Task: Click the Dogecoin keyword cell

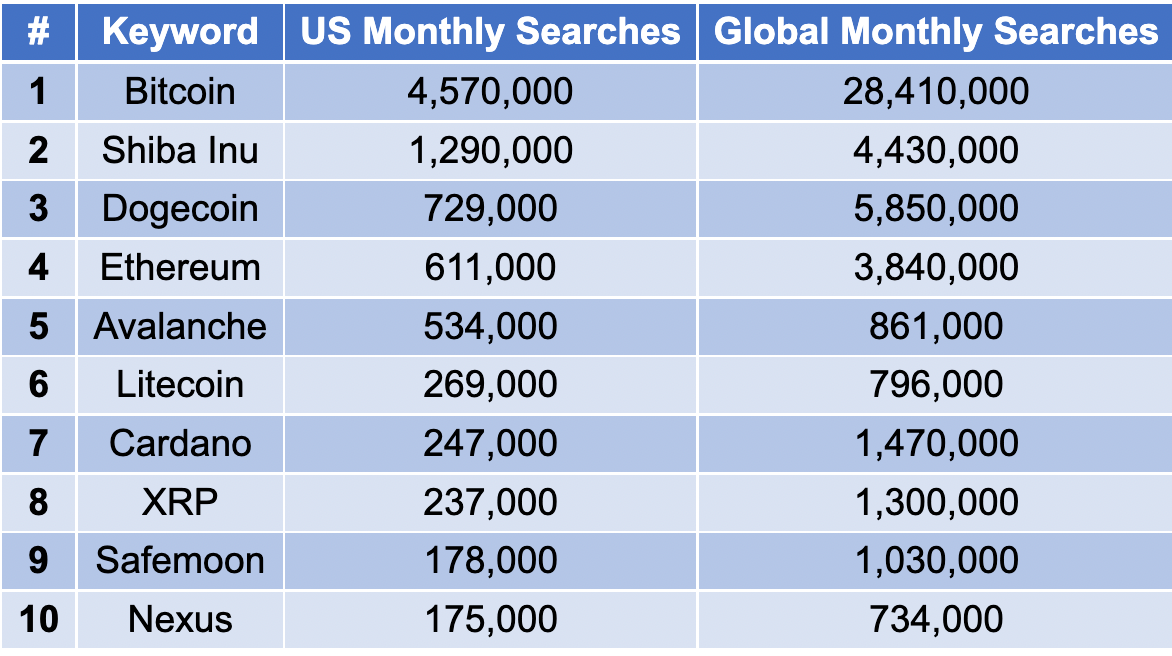Action: tap(180, 208)
